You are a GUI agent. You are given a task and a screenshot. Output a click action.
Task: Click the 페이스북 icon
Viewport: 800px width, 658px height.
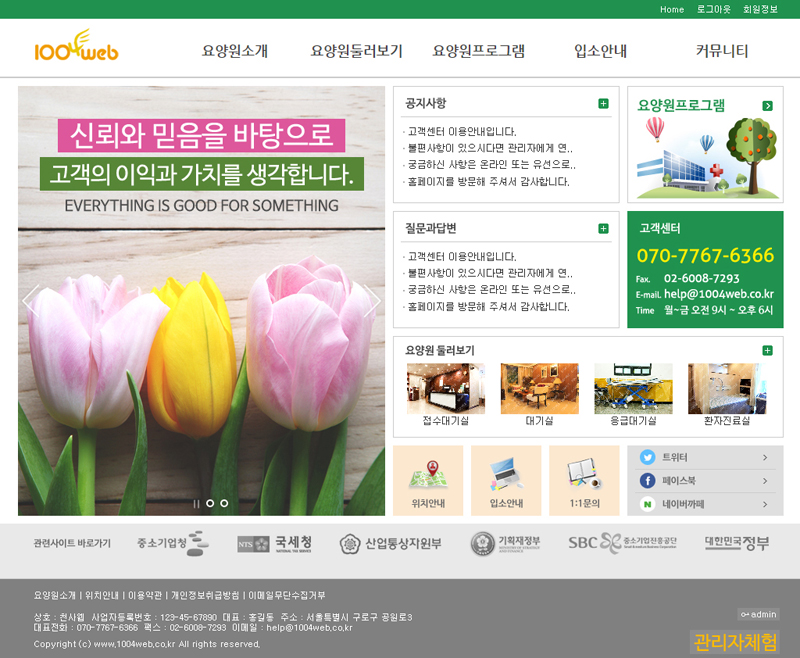point(647,481)
